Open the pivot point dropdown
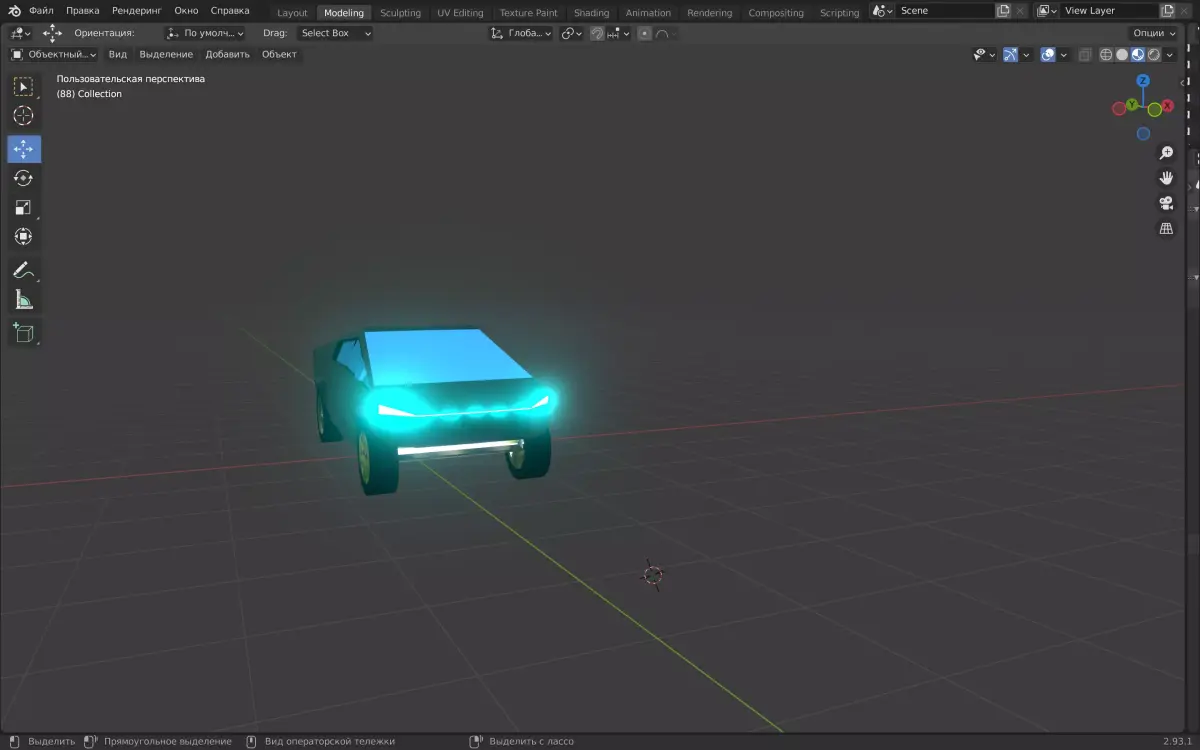 571,33
